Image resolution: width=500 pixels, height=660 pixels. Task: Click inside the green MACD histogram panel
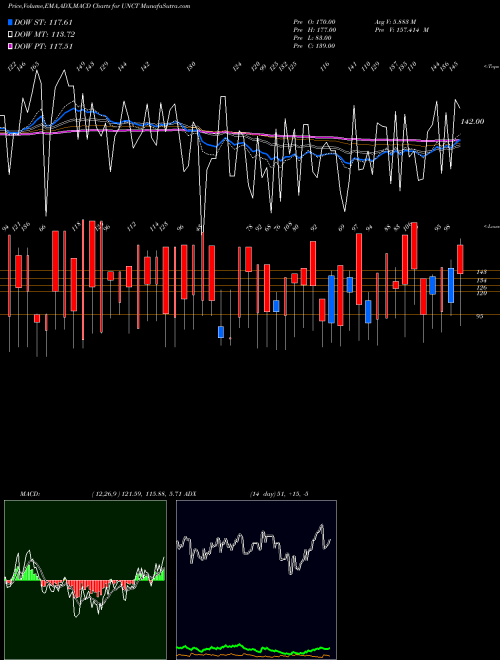(85, 580)
